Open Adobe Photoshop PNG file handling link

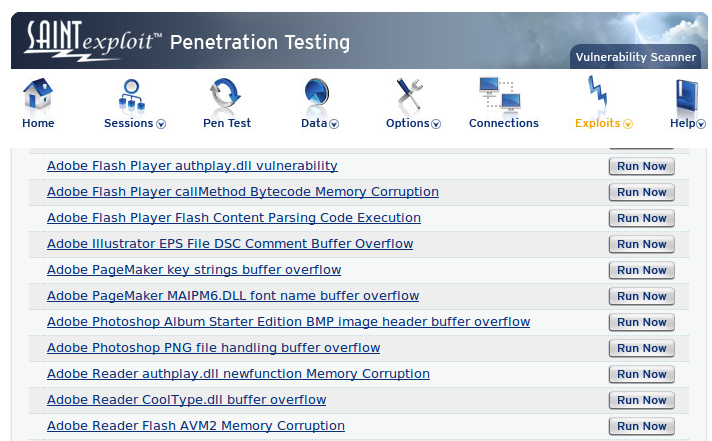point(213,348)
